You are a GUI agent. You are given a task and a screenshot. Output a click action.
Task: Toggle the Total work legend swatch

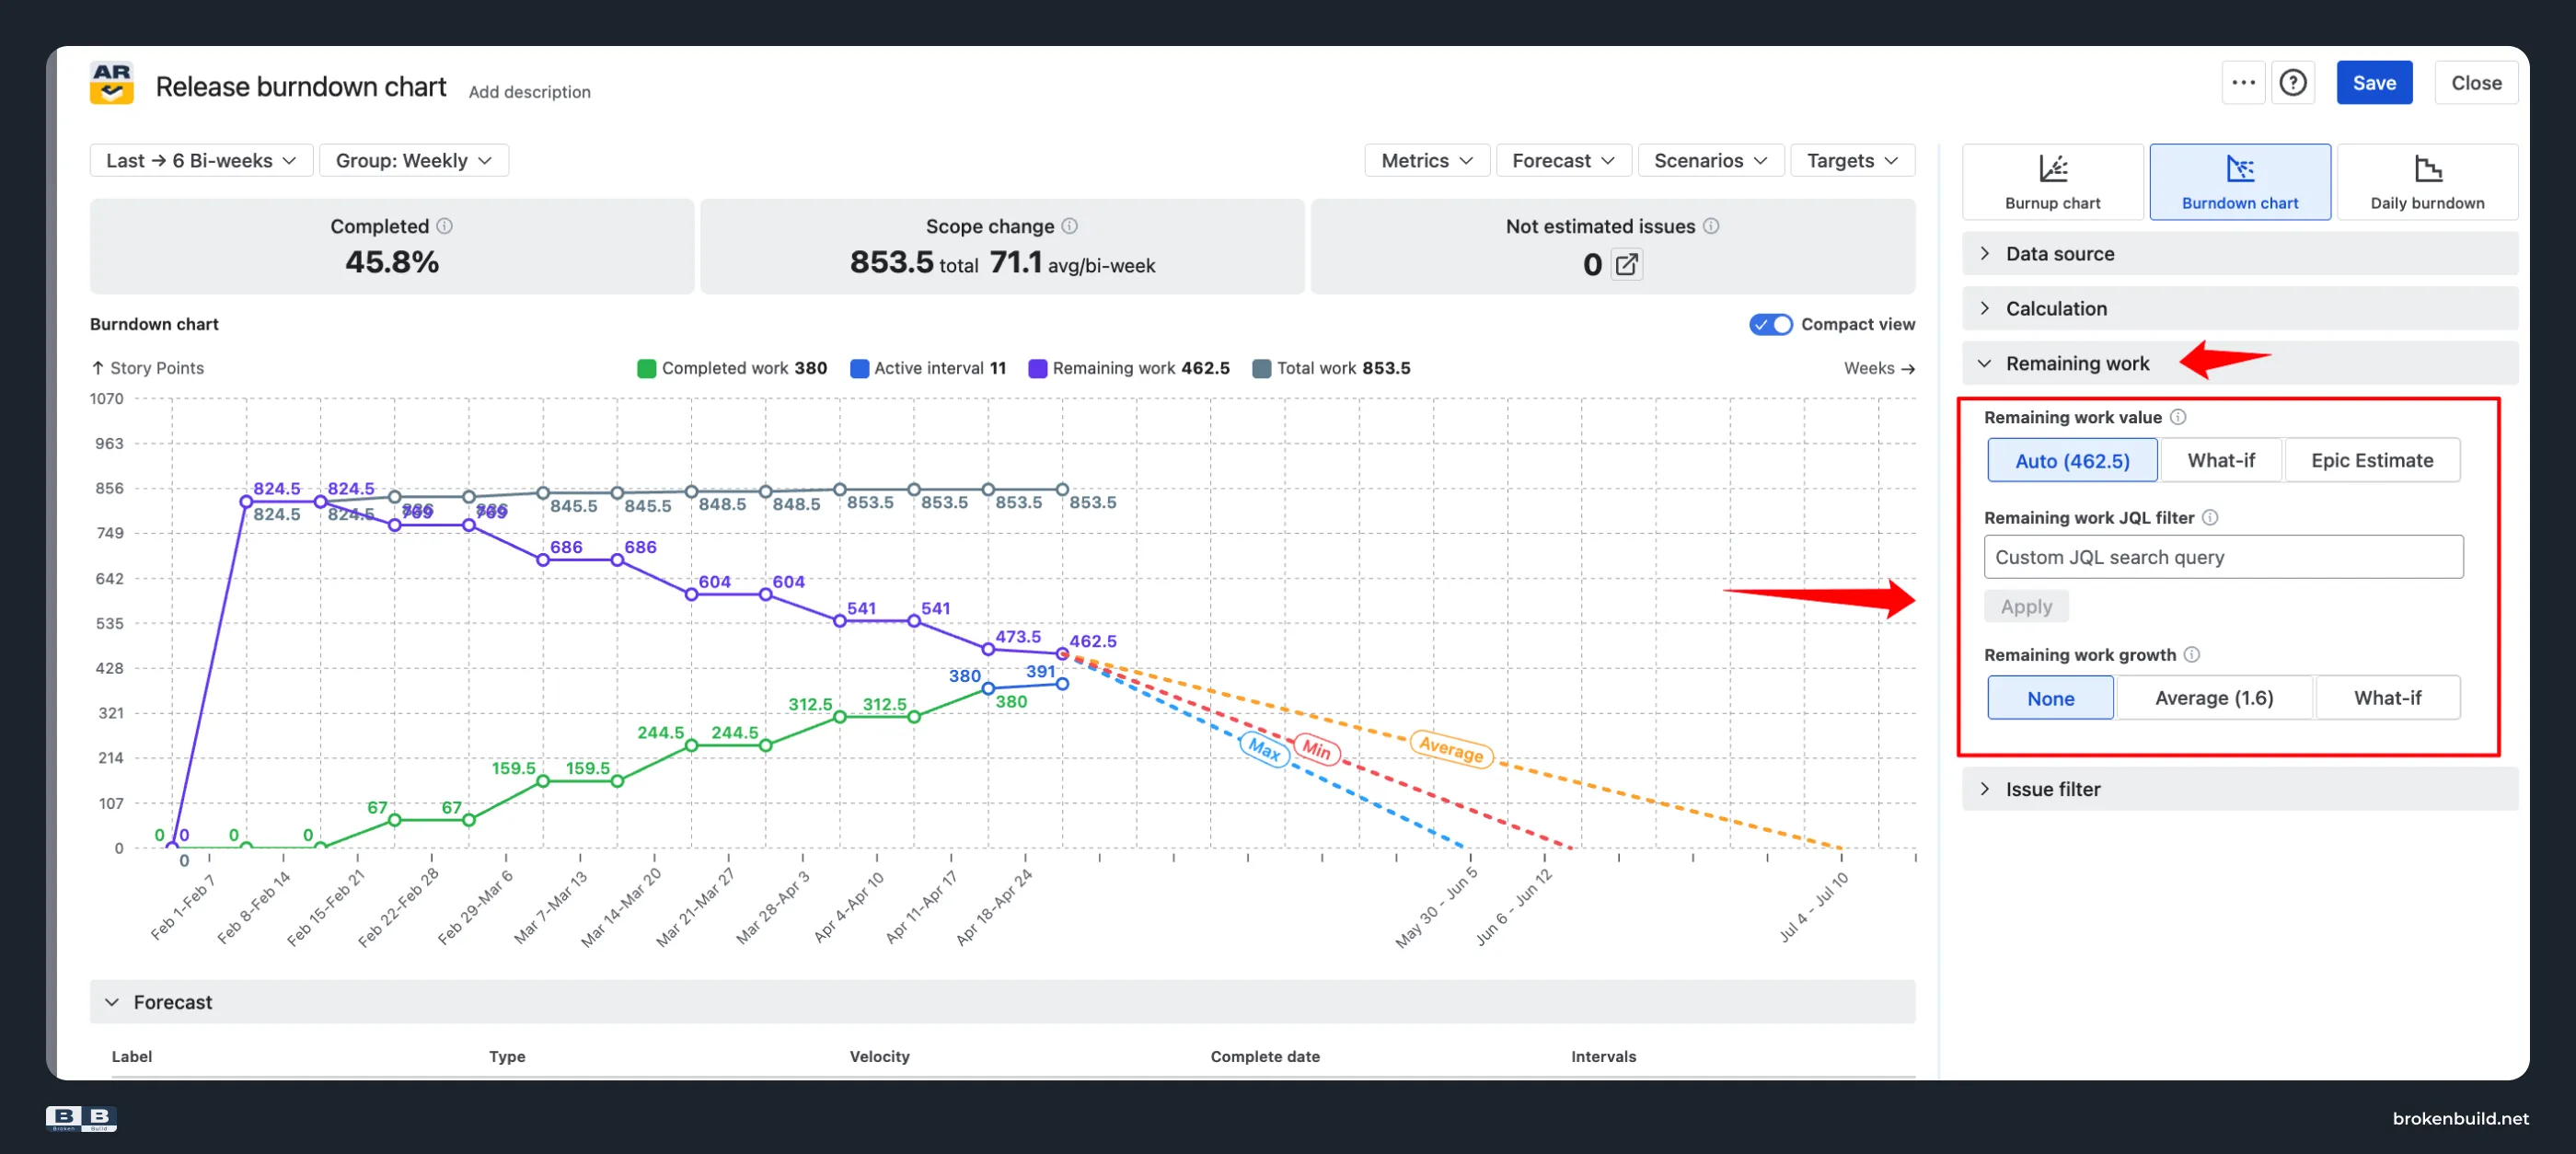coord(1261,368)
